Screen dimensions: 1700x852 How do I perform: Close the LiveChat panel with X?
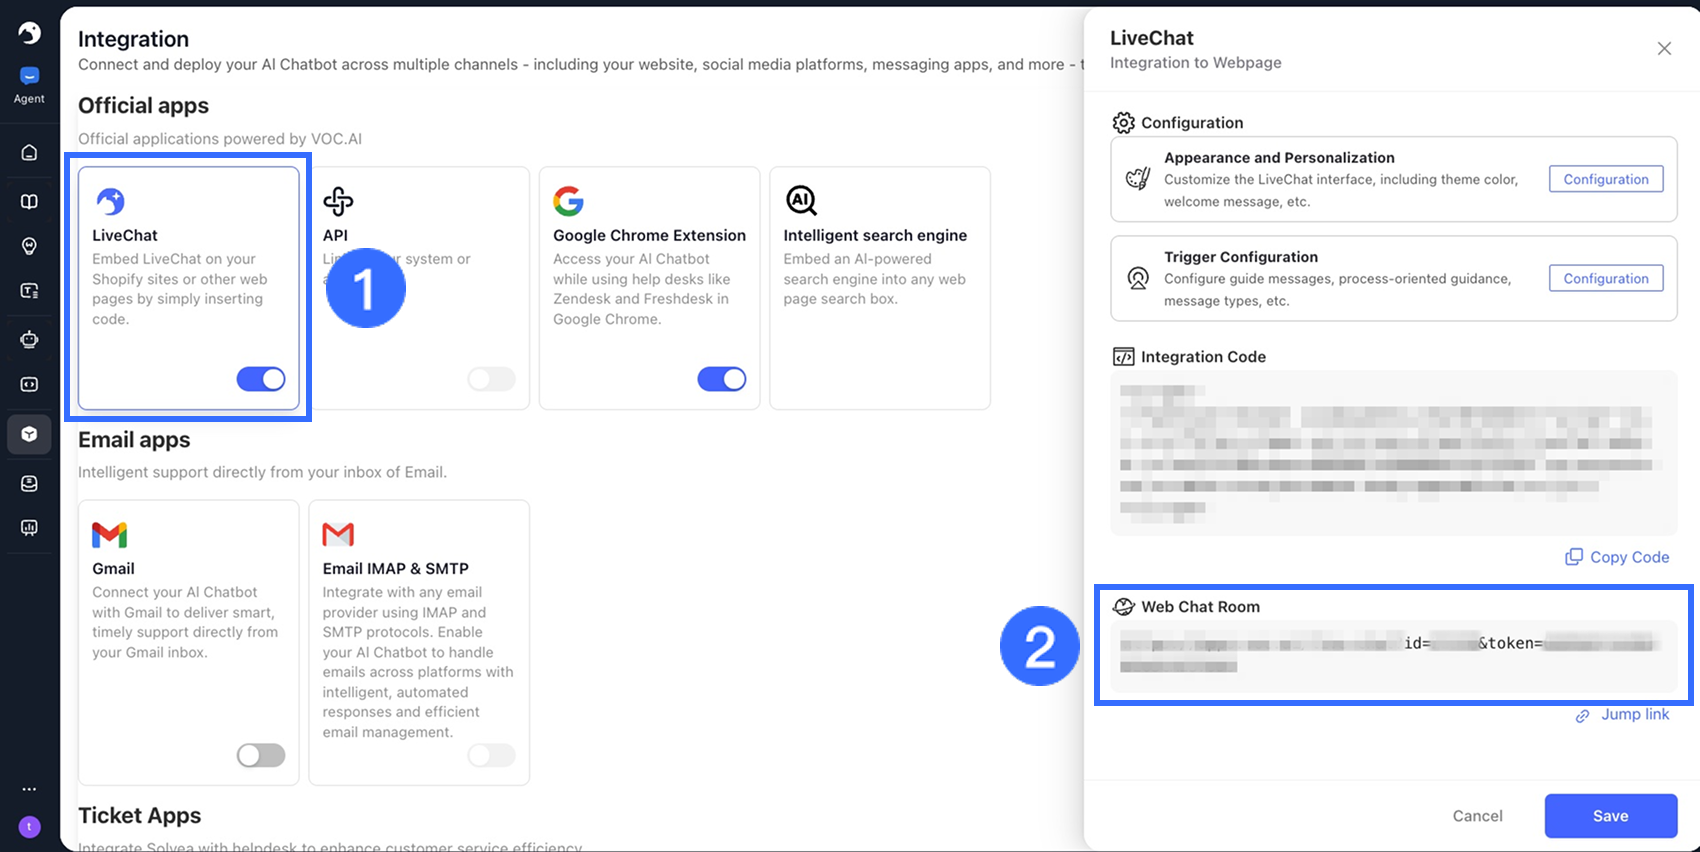[1664, 49]
